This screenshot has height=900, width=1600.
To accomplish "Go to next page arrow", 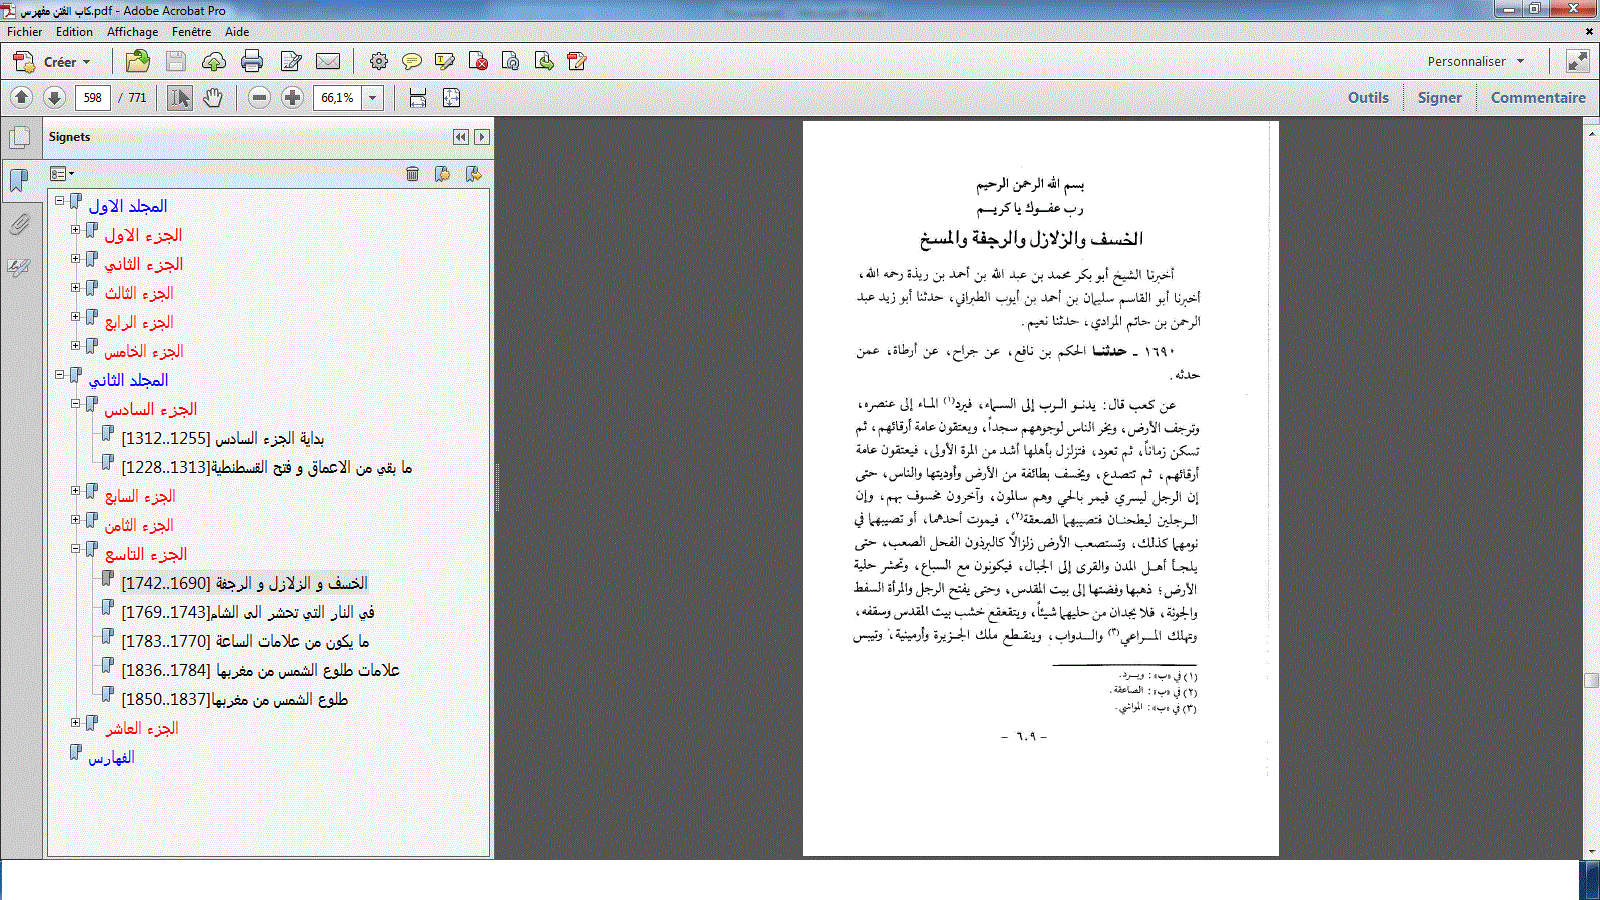I will 54,98.
